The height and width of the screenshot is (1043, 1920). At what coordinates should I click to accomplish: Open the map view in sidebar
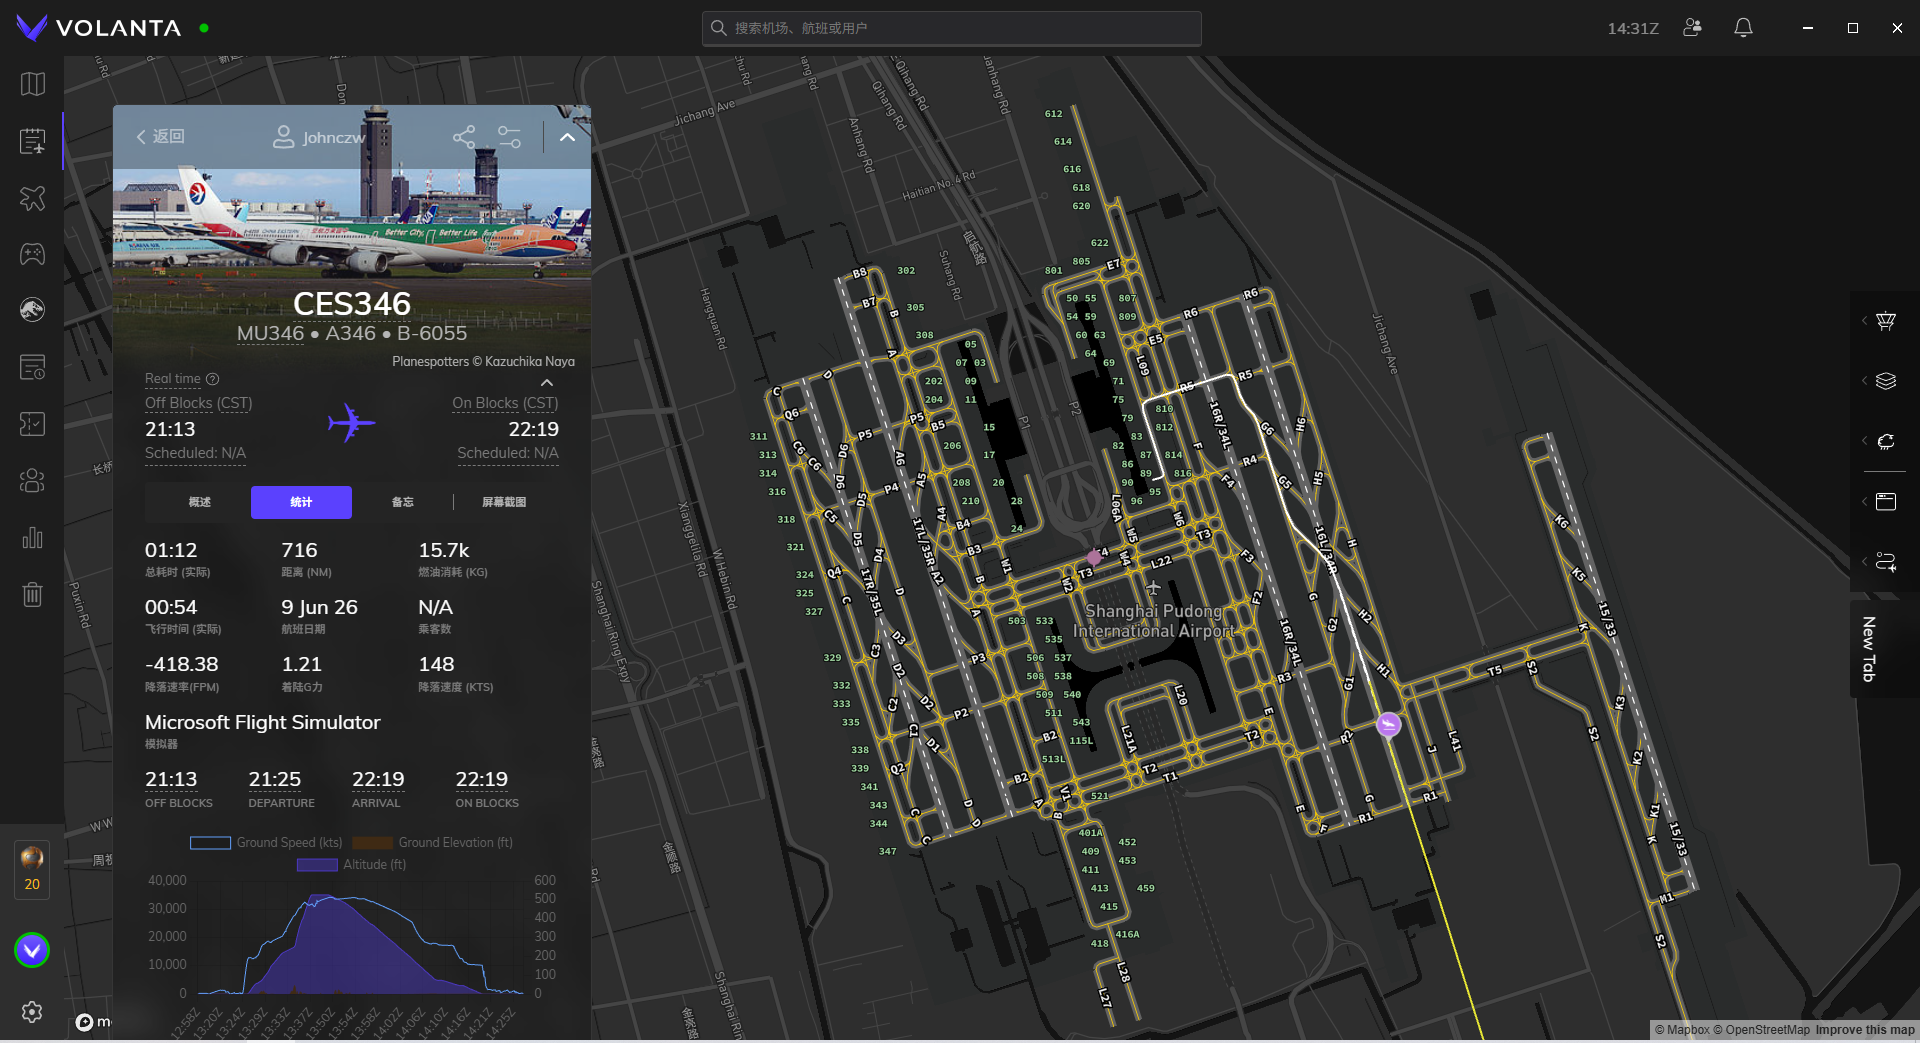32,84
